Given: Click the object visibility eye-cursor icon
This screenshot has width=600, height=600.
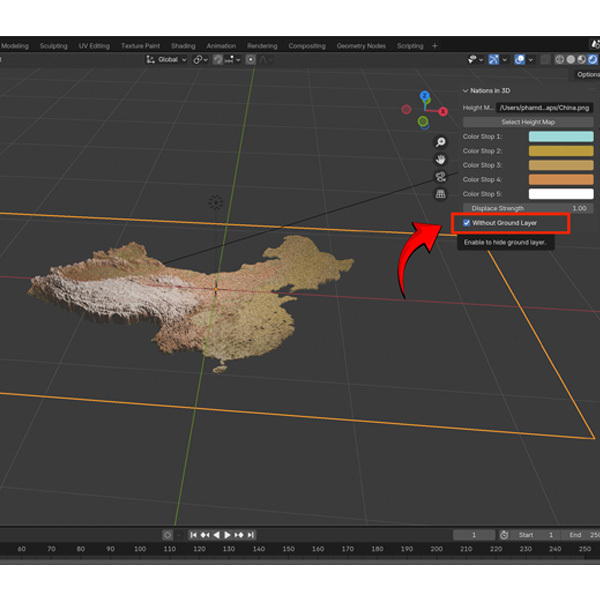Looking at the screenshot, I should [473, 60].
